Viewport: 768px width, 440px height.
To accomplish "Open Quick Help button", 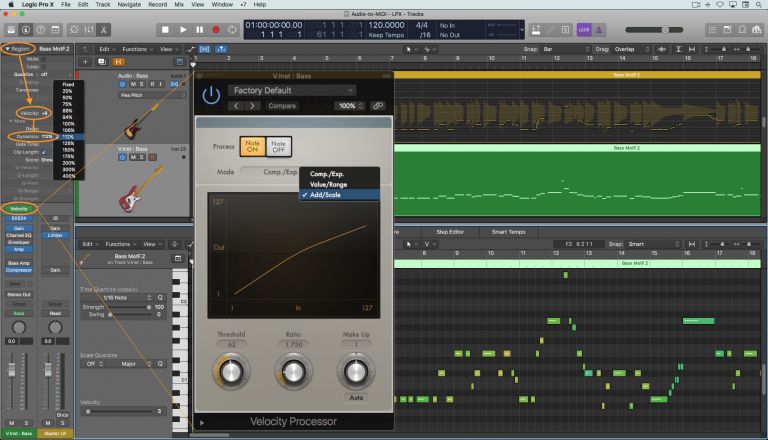I will tap(41, 30).
